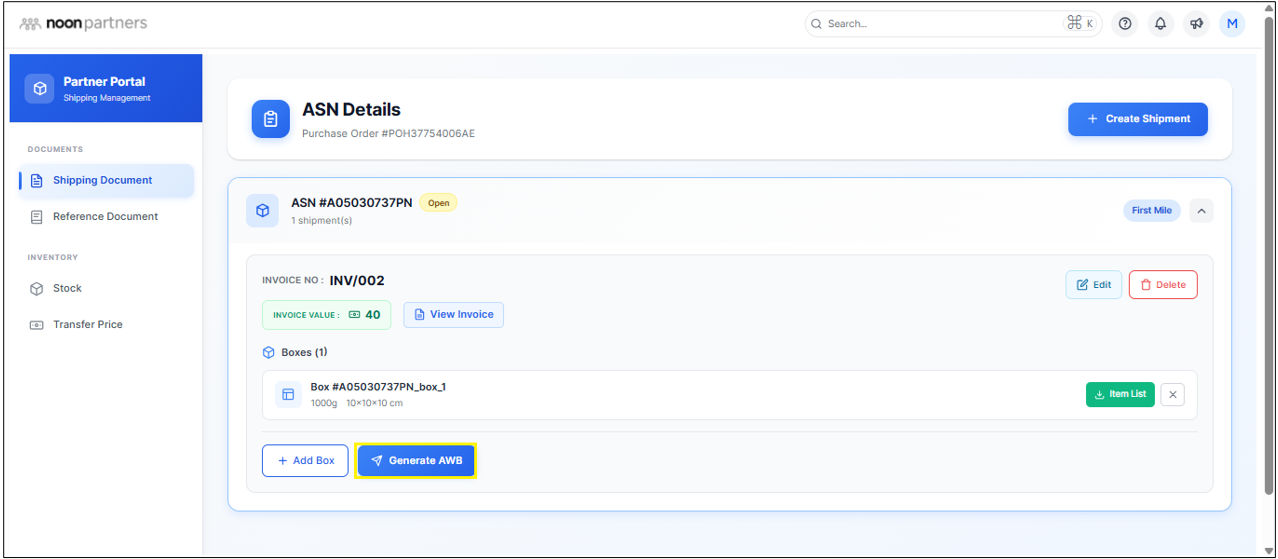Open the notifications bell

(1160, 24)
